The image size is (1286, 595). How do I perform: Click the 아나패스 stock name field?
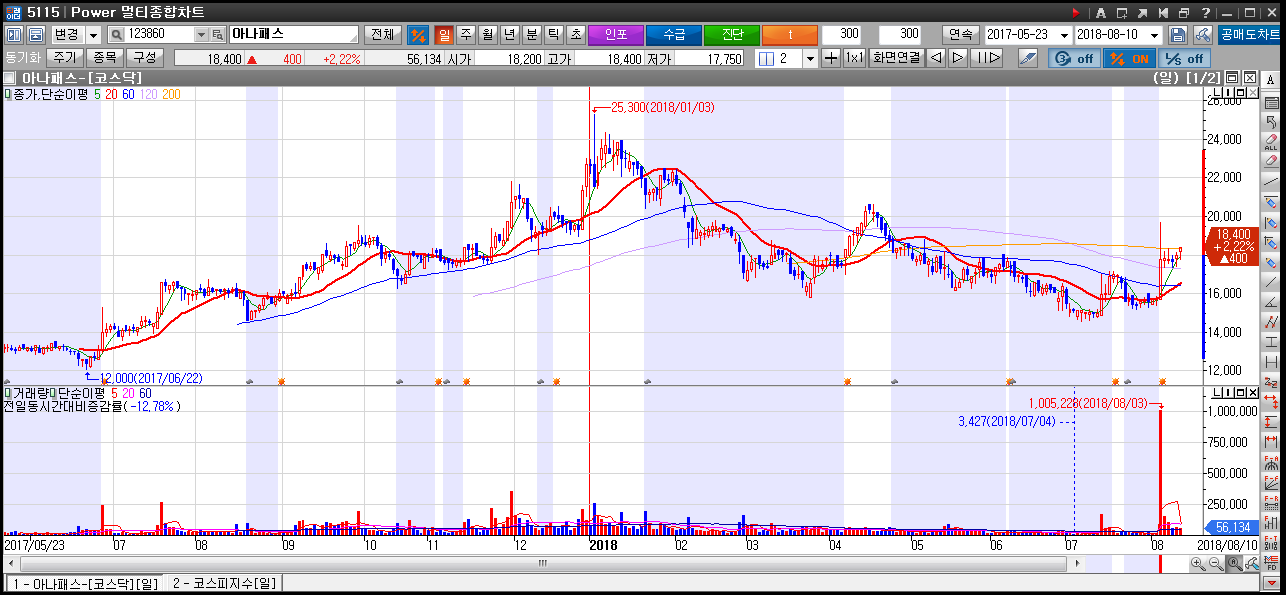(294, 34)
